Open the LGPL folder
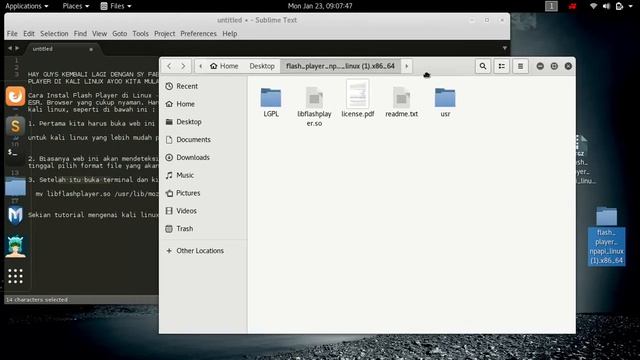Screen dimensions: 640x360 pyautogui.click(x=271, y=103)
